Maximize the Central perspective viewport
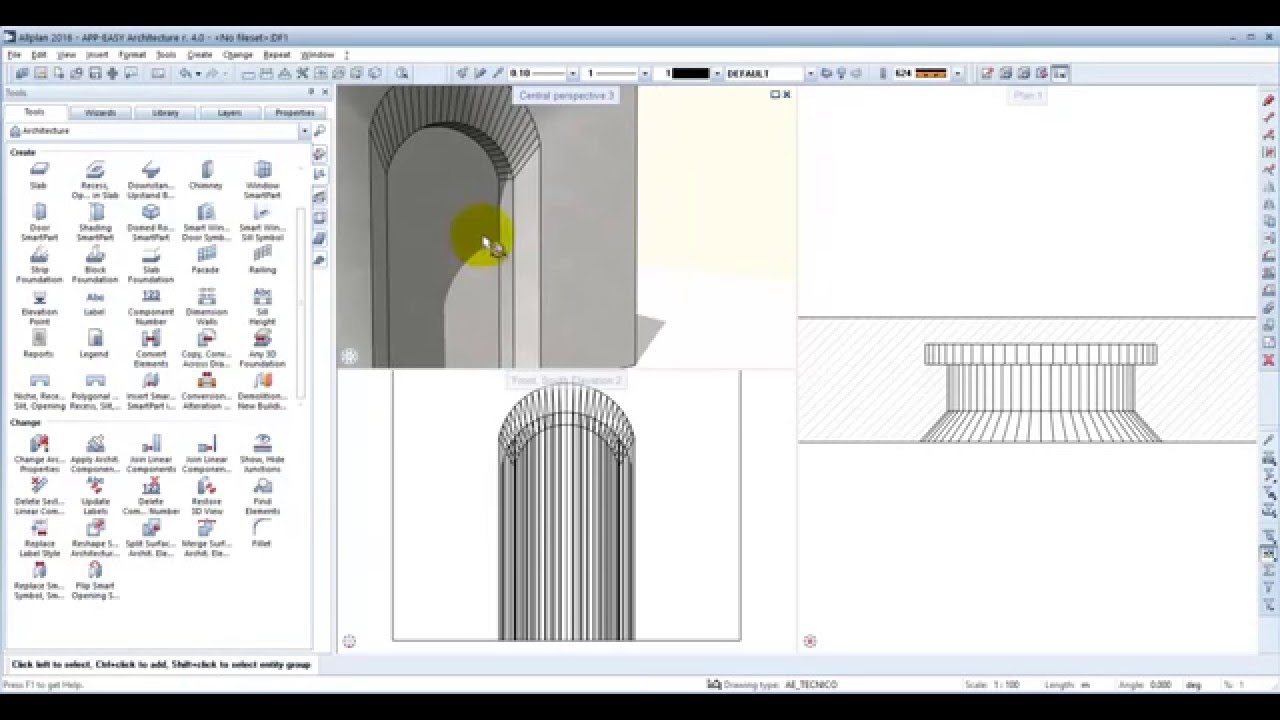 click(x=775, y=94)
